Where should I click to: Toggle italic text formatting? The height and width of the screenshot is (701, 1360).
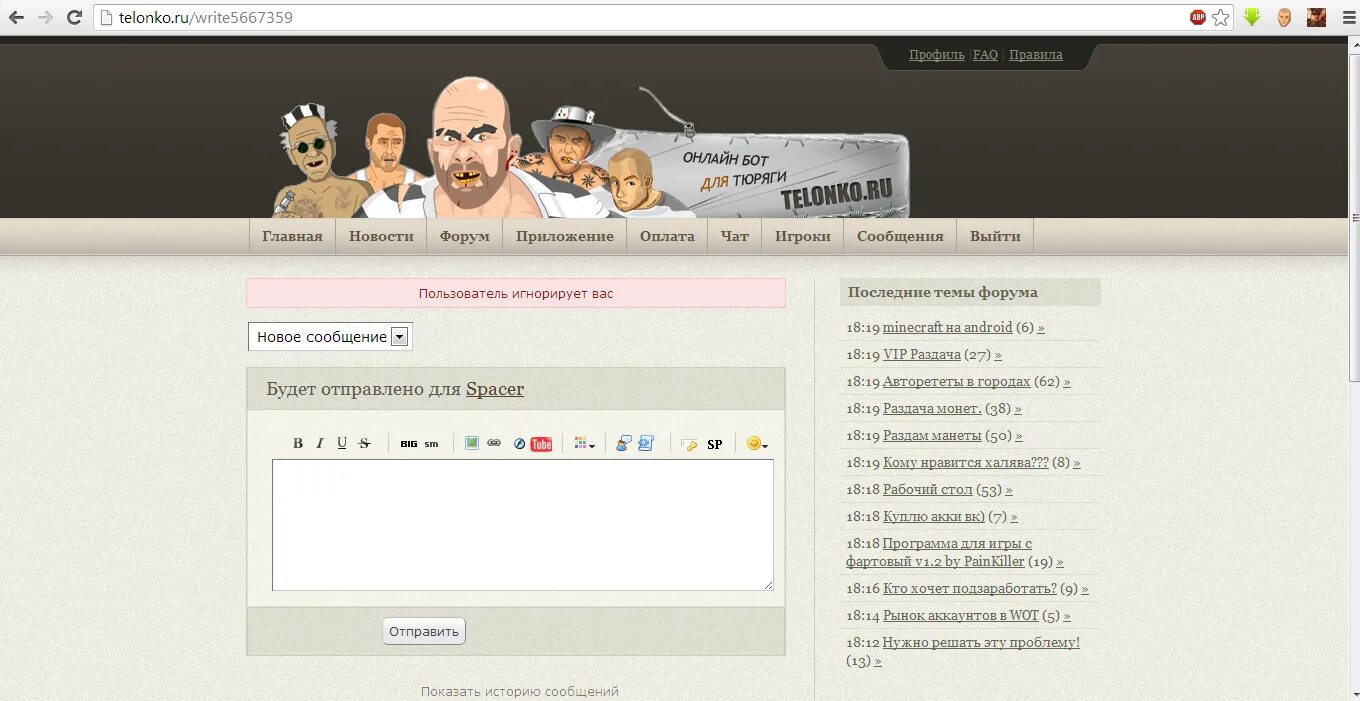coord(320,443)
